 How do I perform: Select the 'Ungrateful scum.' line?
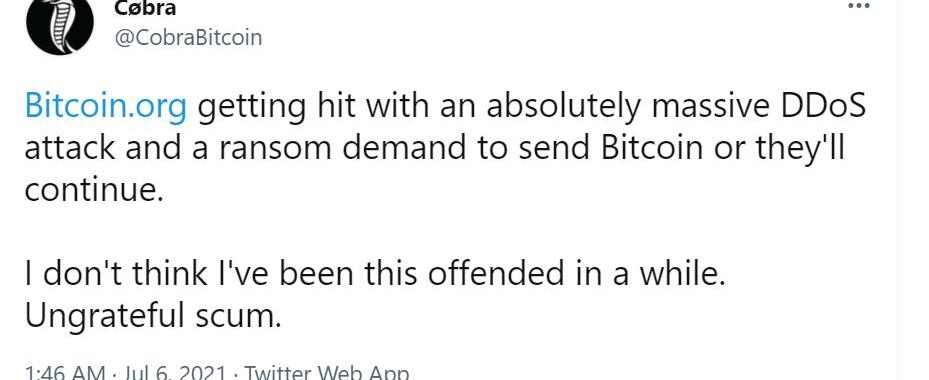(152, 318)
